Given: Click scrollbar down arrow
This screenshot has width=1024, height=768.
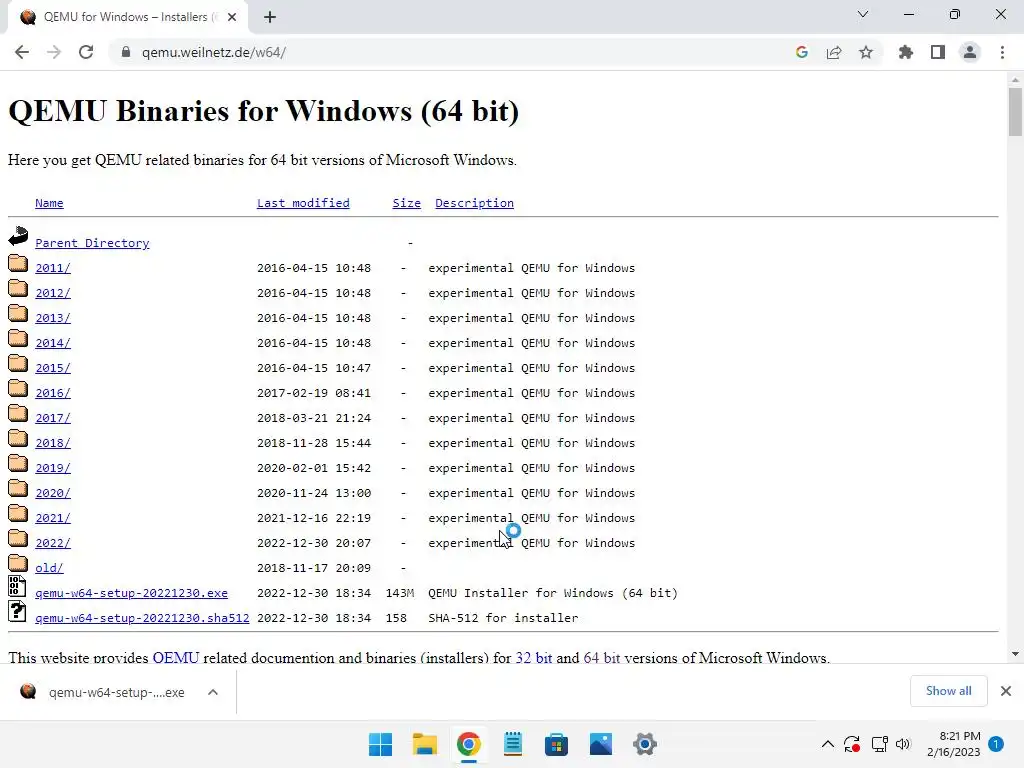Looking at the screenshot, I should [1015, 654].
